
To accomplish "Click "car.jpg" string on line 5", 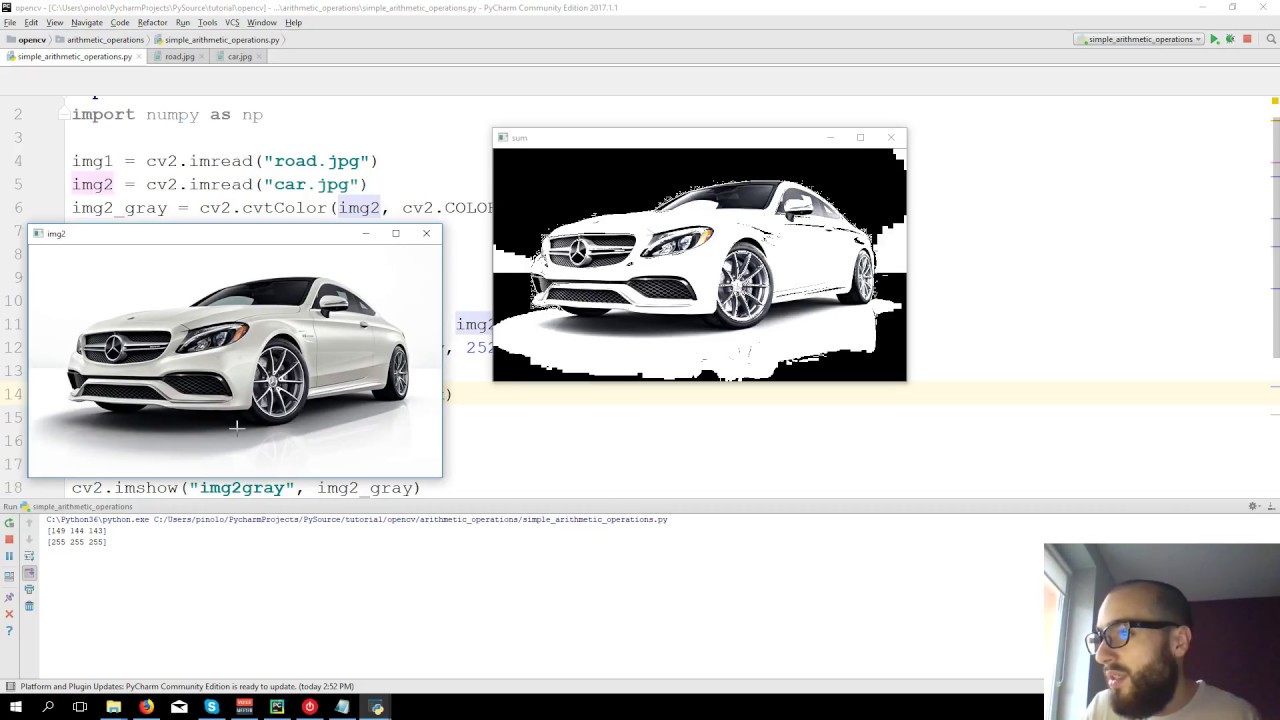I will pyautogui.click(x=310, y=184).
